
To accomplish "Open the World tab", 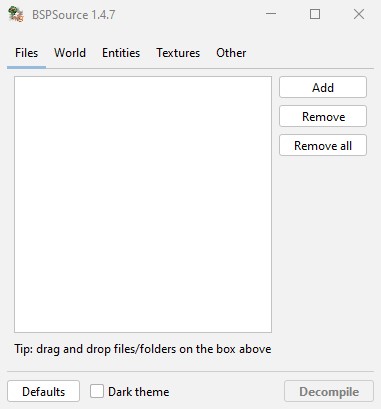I will [70, 53].
